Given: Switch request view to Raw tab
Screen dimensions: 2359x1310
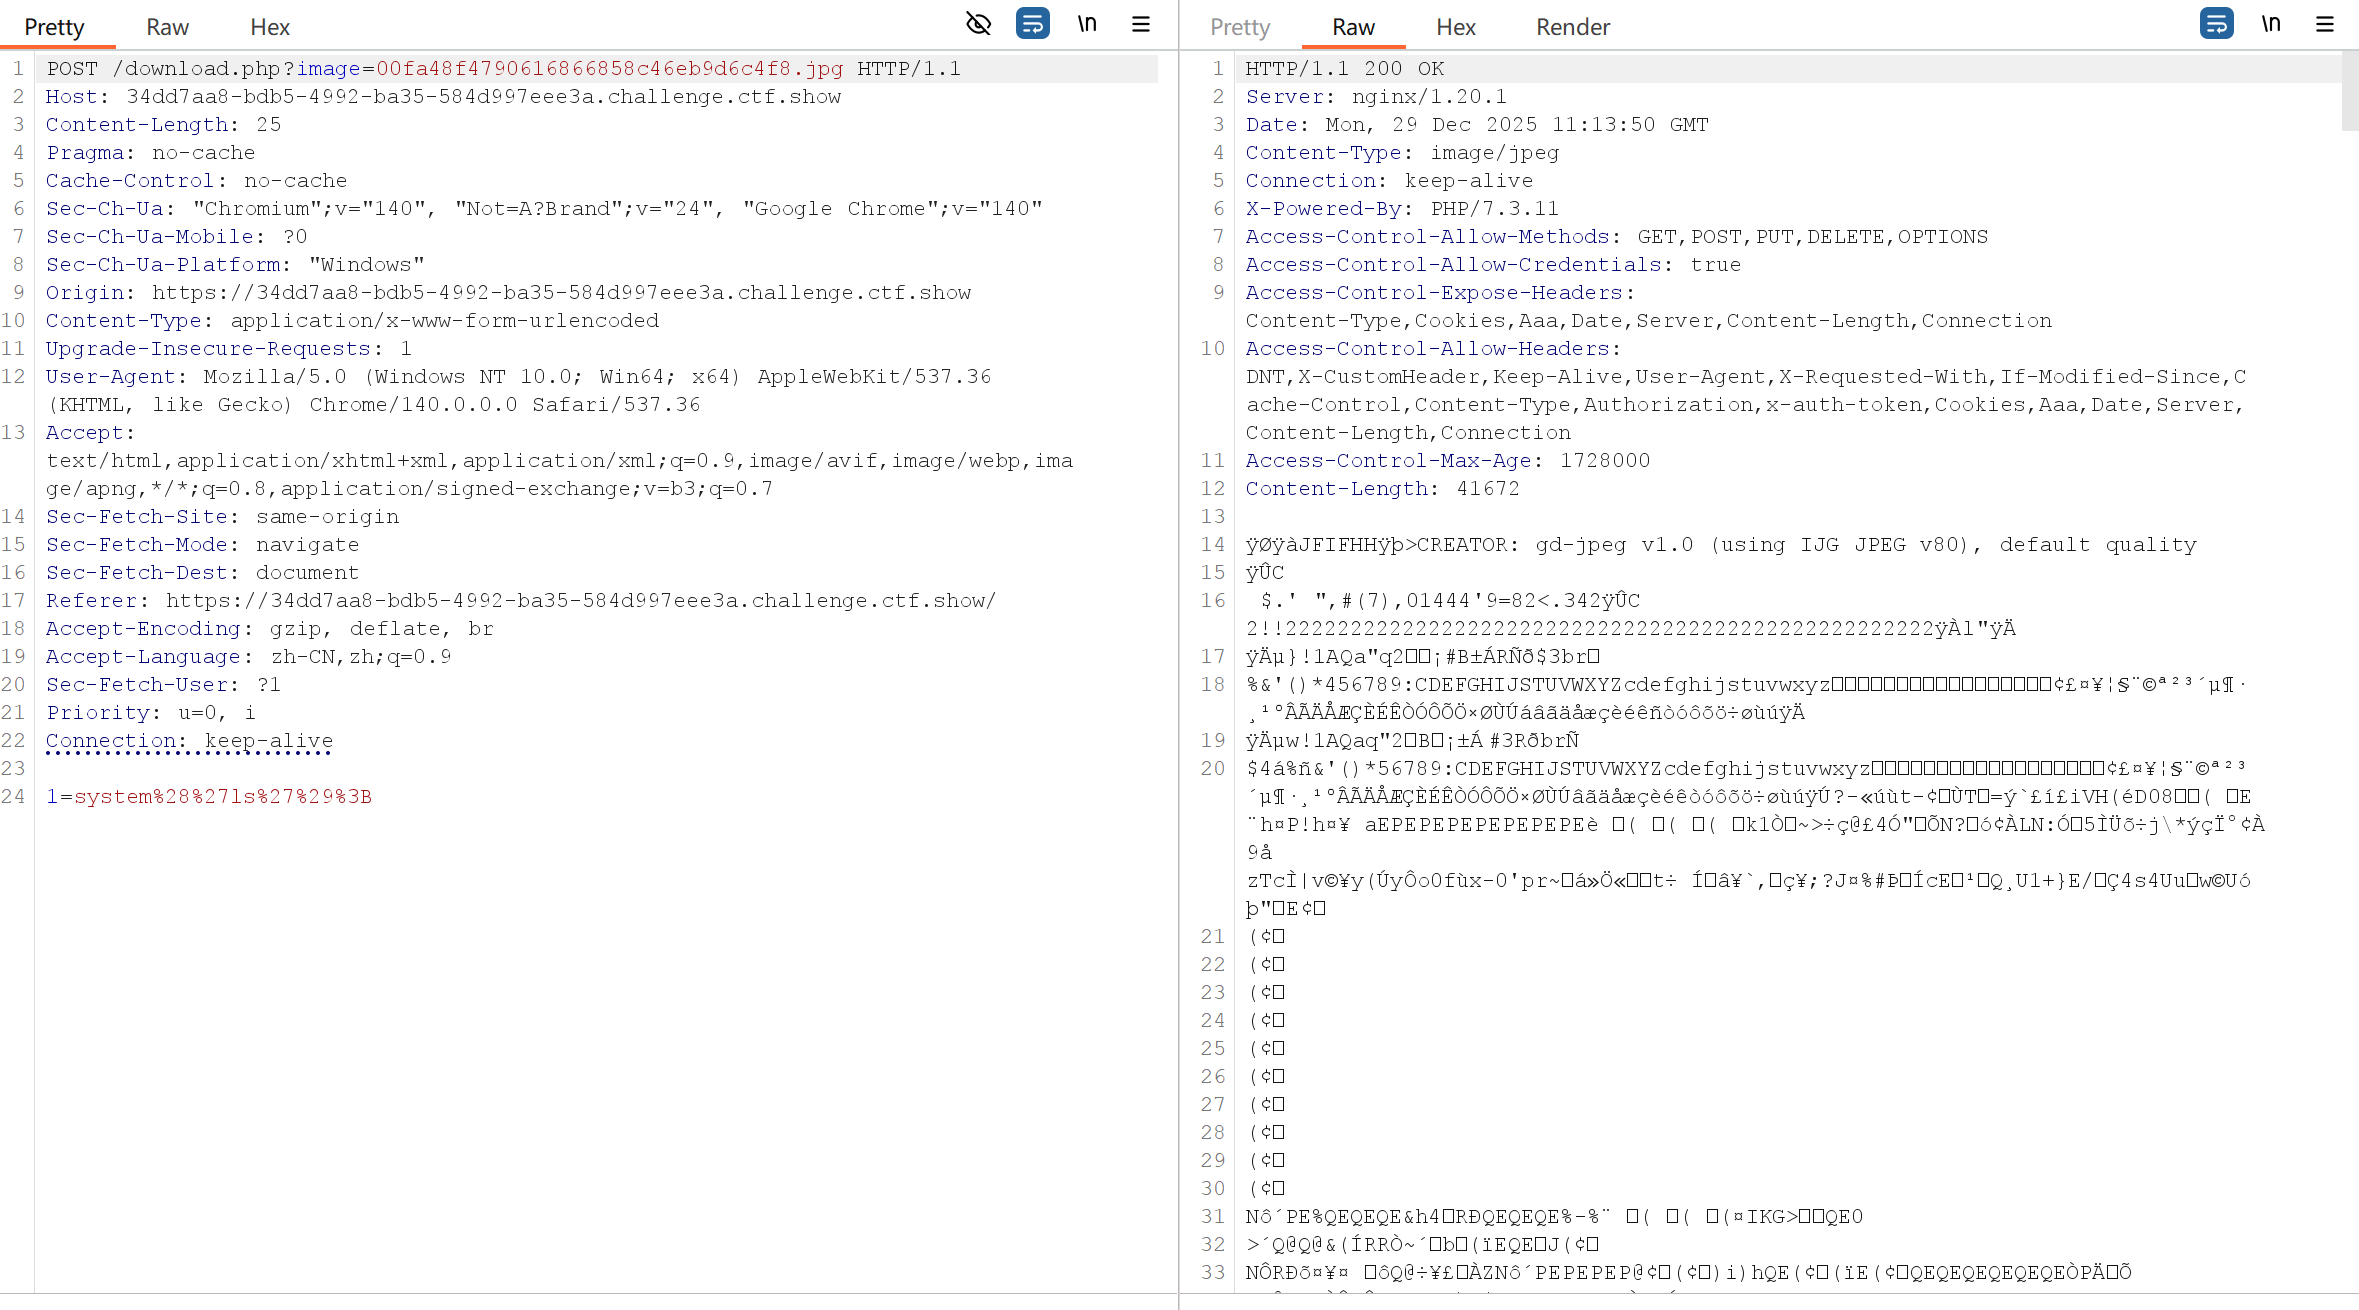Looking at the screenshot, I should pos(167,27).
